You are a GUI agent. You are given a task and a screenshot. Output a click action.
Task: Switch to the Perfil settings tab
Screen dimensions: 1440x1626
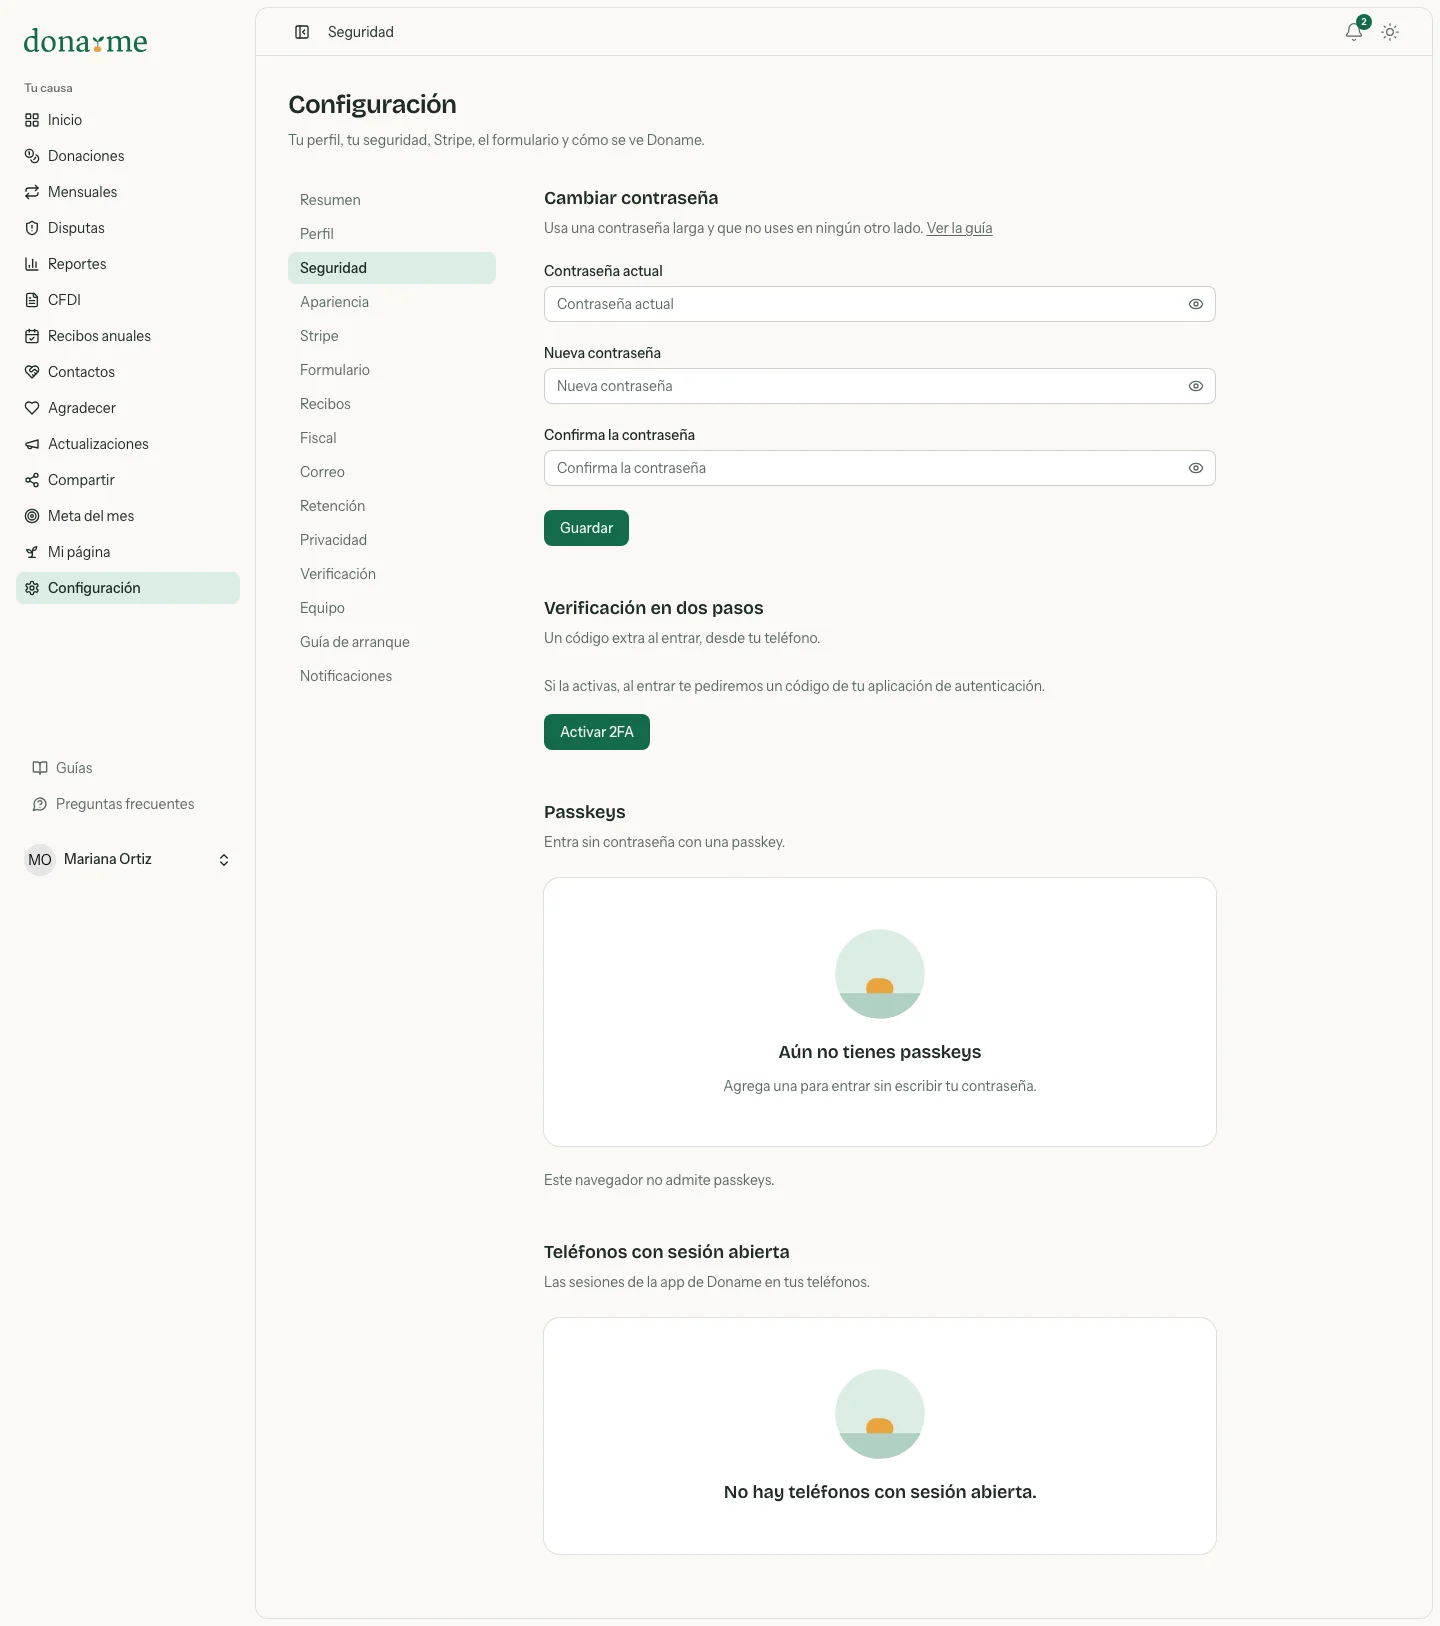pos(392,234)
